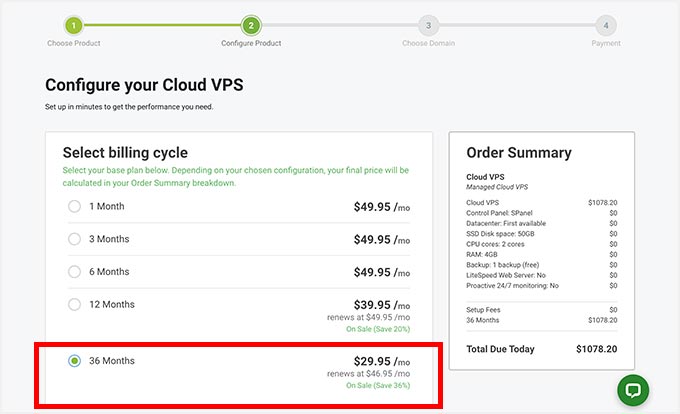The height and width of the screenshot is (414, 680).
Task: Click the 'On Sale (Save 20%)' text
Action: (378, 328)
